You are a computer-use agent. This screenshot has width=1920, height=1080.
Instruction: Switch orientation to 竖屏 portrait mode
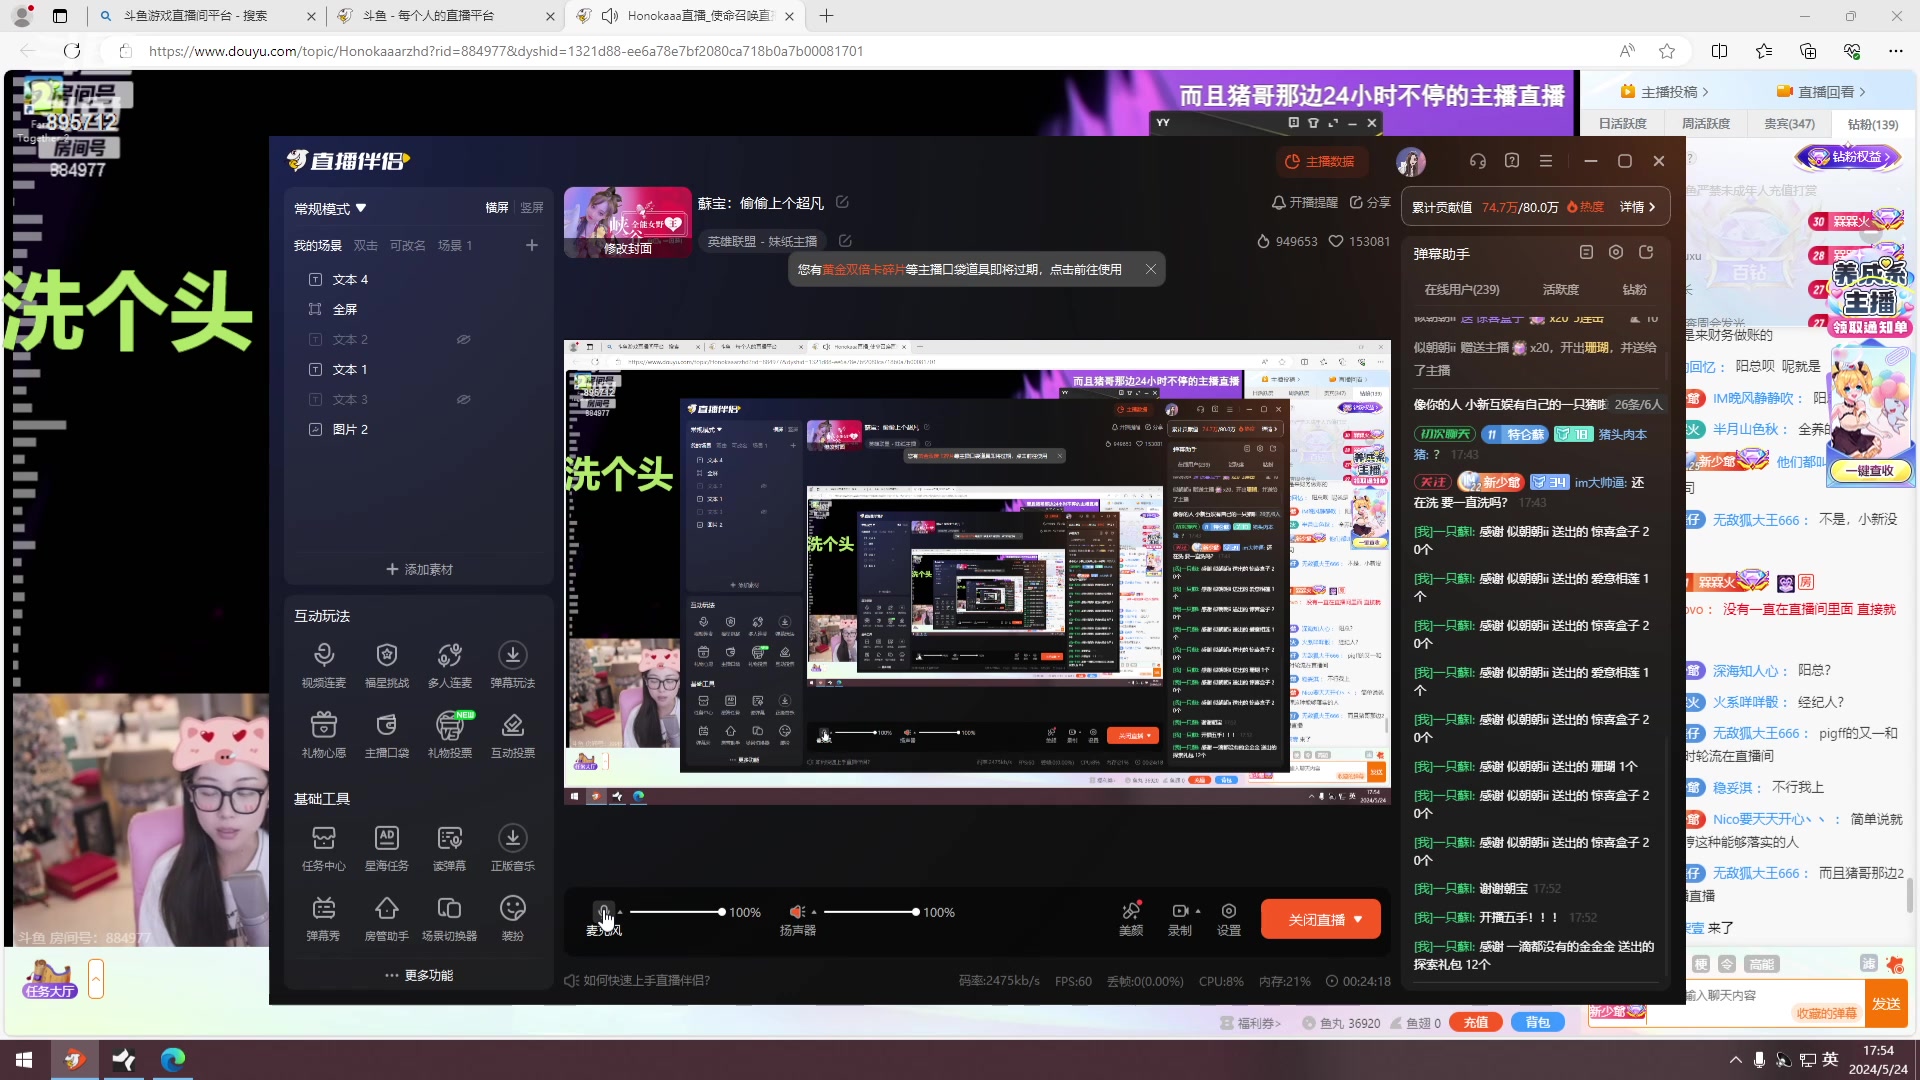click(x=531, y=207)
